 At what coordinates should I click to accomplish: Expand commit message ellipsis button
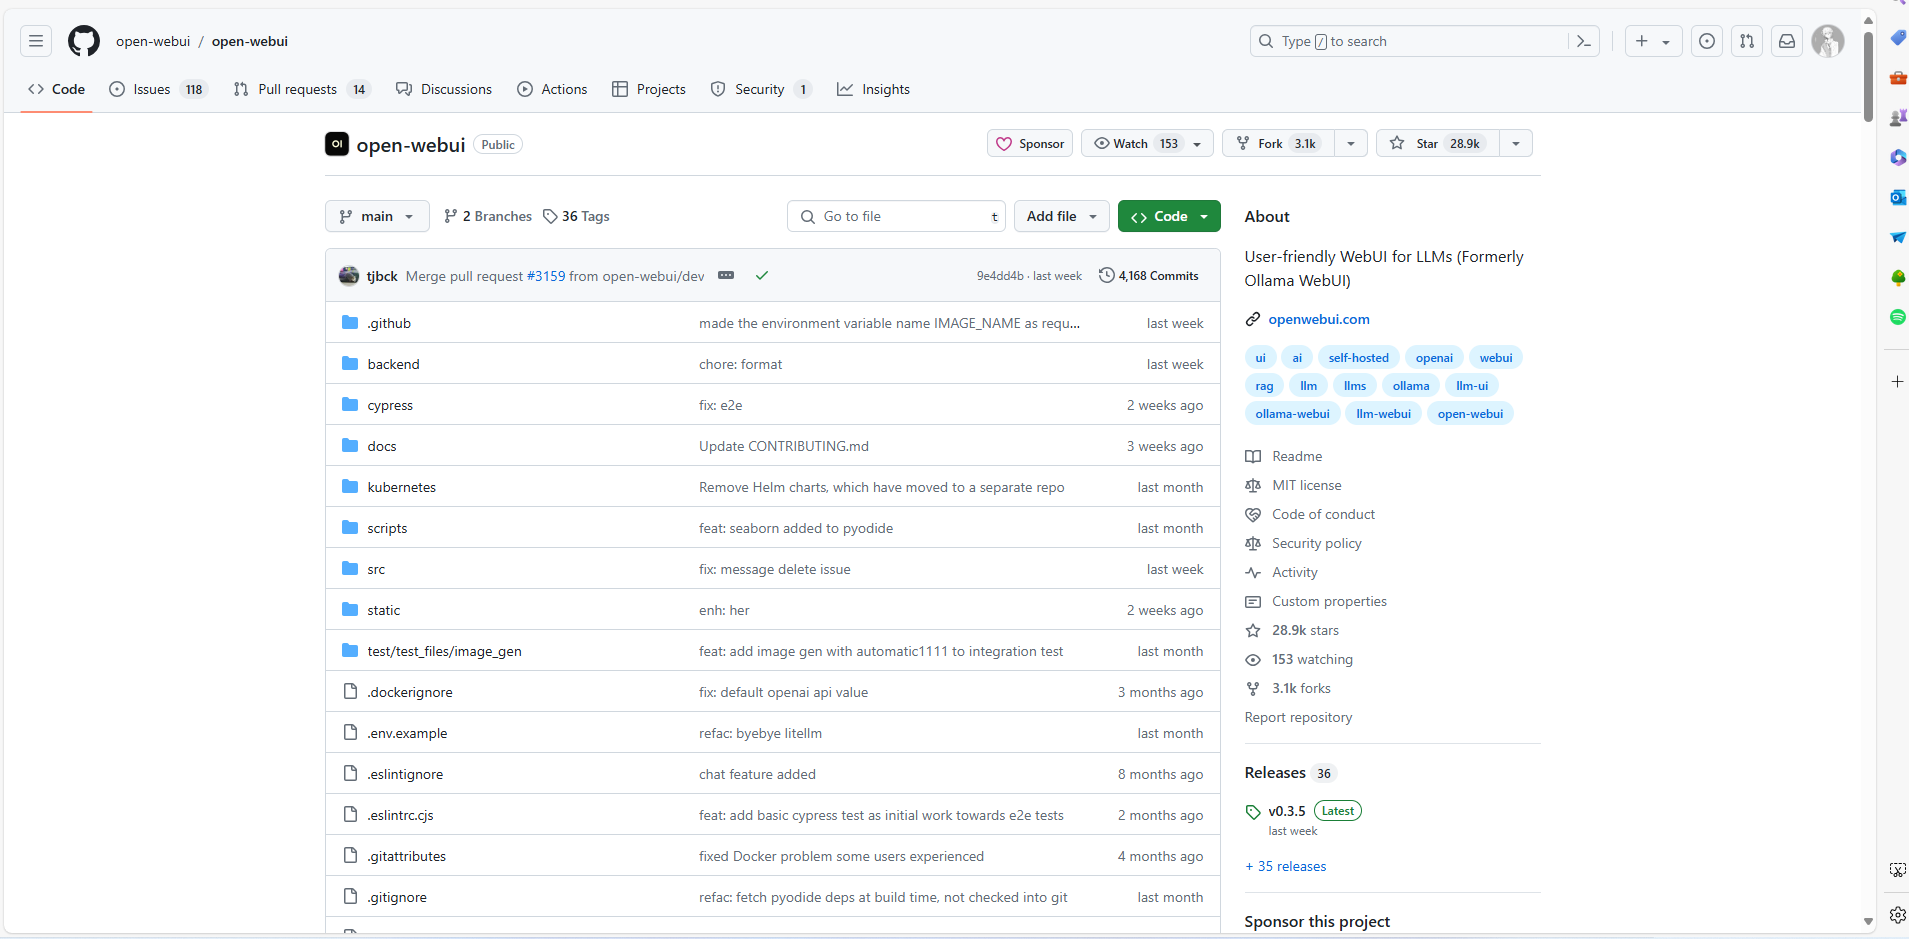click(x=726, y=275)
